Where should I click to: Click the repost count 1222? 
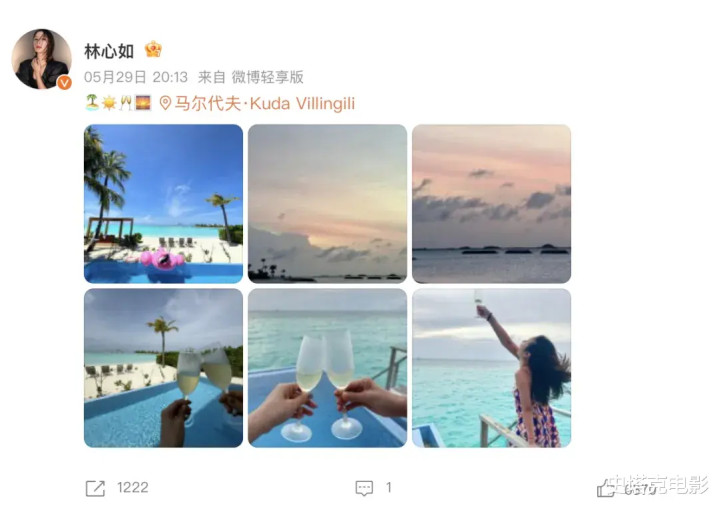[x=133, y=487]
